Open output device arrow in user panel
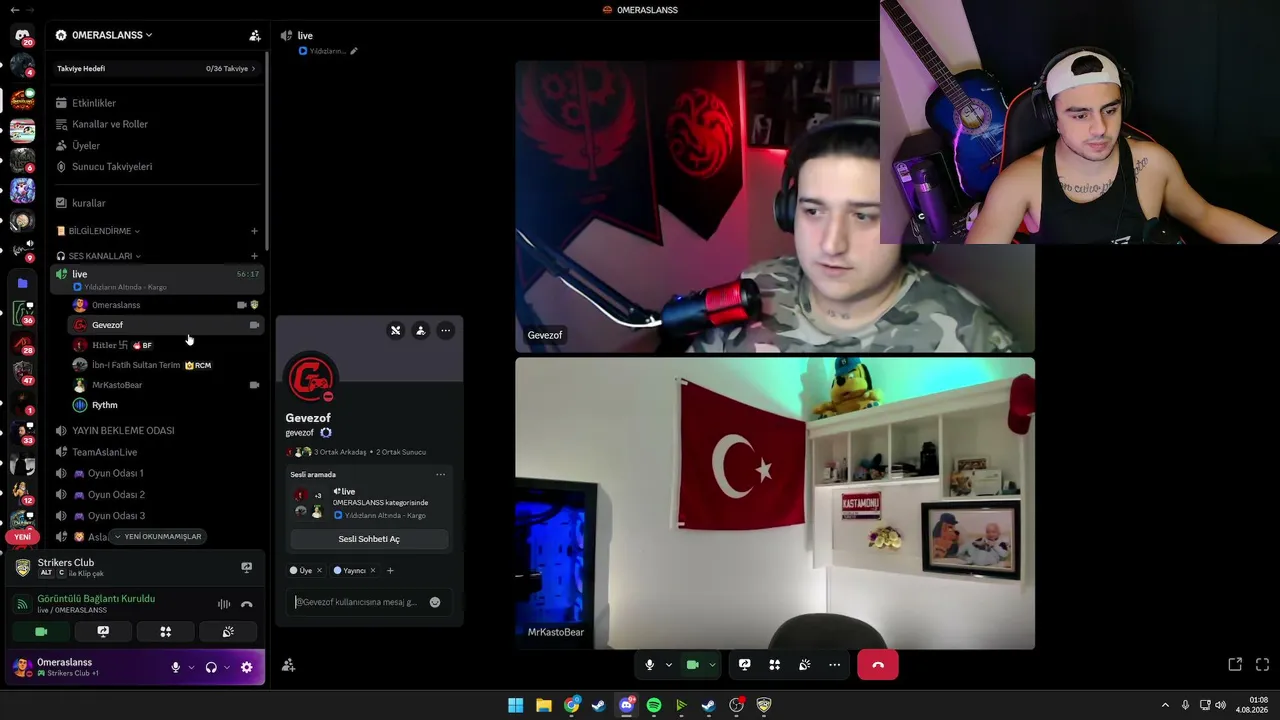1280x720 pixels. pos(227,667)
